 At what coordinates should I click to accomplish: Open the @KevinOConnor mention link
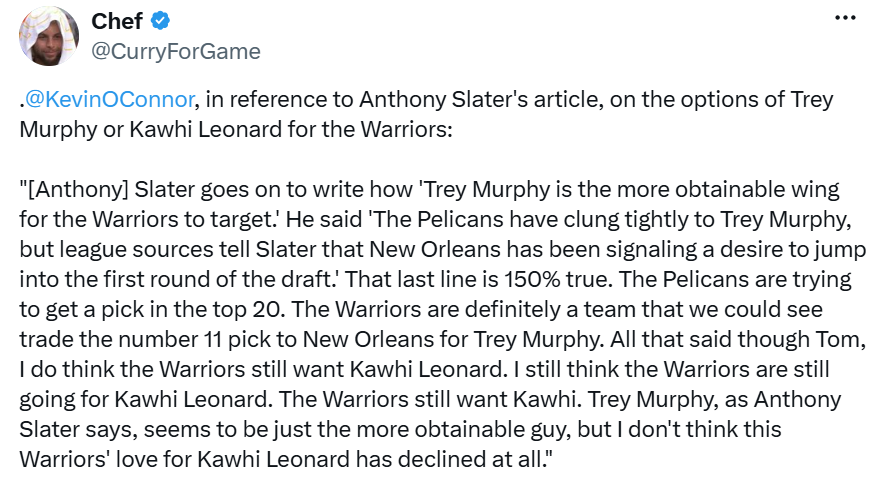110,100
